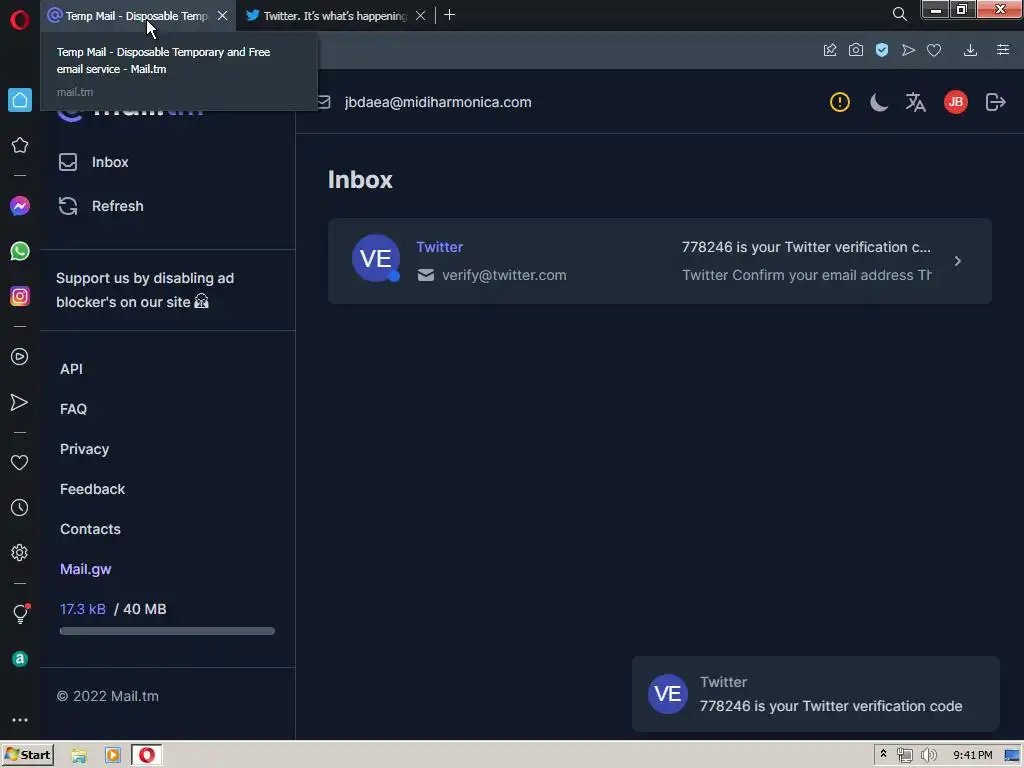
Task: Open the lightbulb tips icon in the sidebar
Action: pyautogui.click(x=20, y=613)
